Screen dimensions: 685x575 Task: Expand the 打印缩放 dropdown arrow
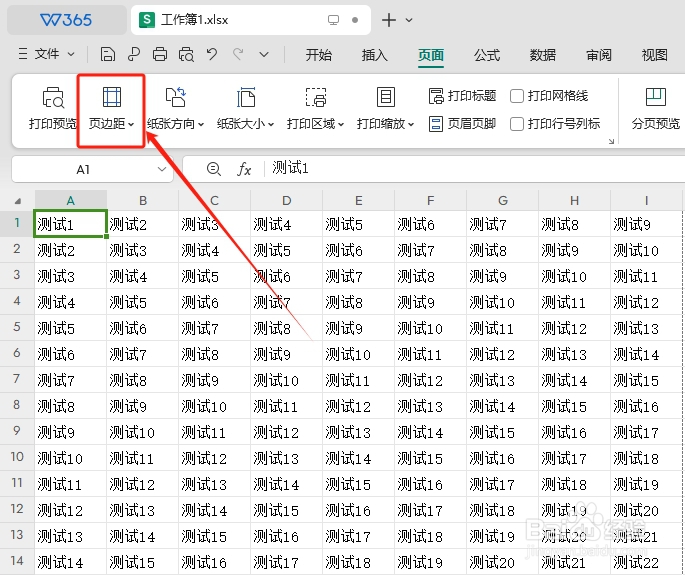(411, 125)
